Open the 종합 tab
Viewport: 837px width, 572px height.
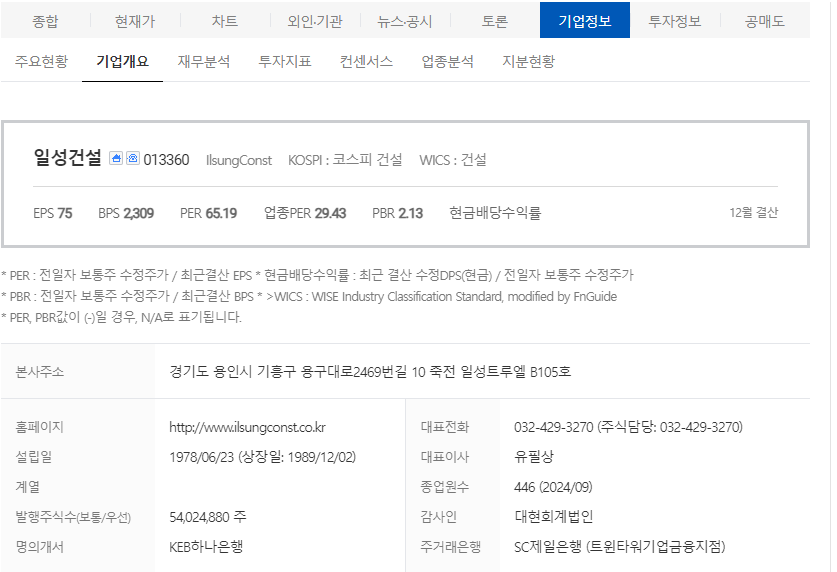pyautogui.click(x=45, y=21)
